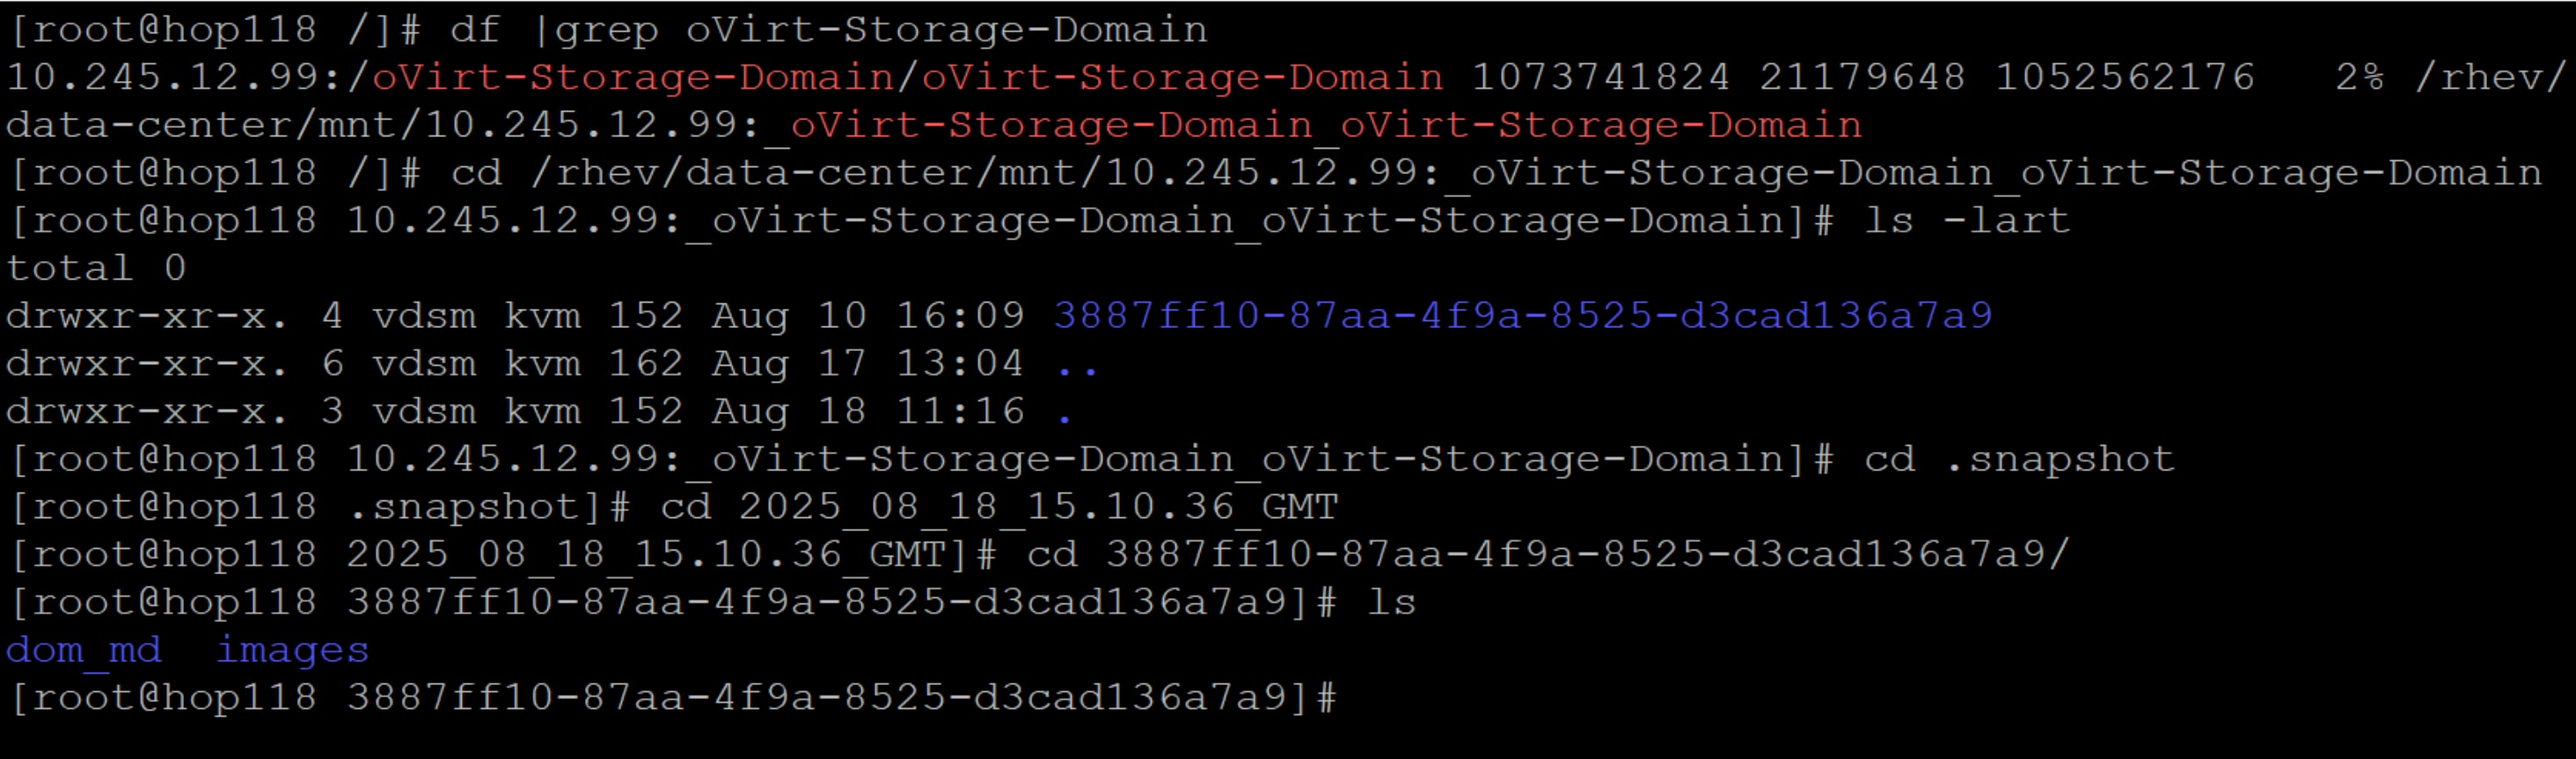Screen dimensions: 2576x759
Task: Click the 2% usage value
Action: pyautogui.click(x=2360, y=77)
